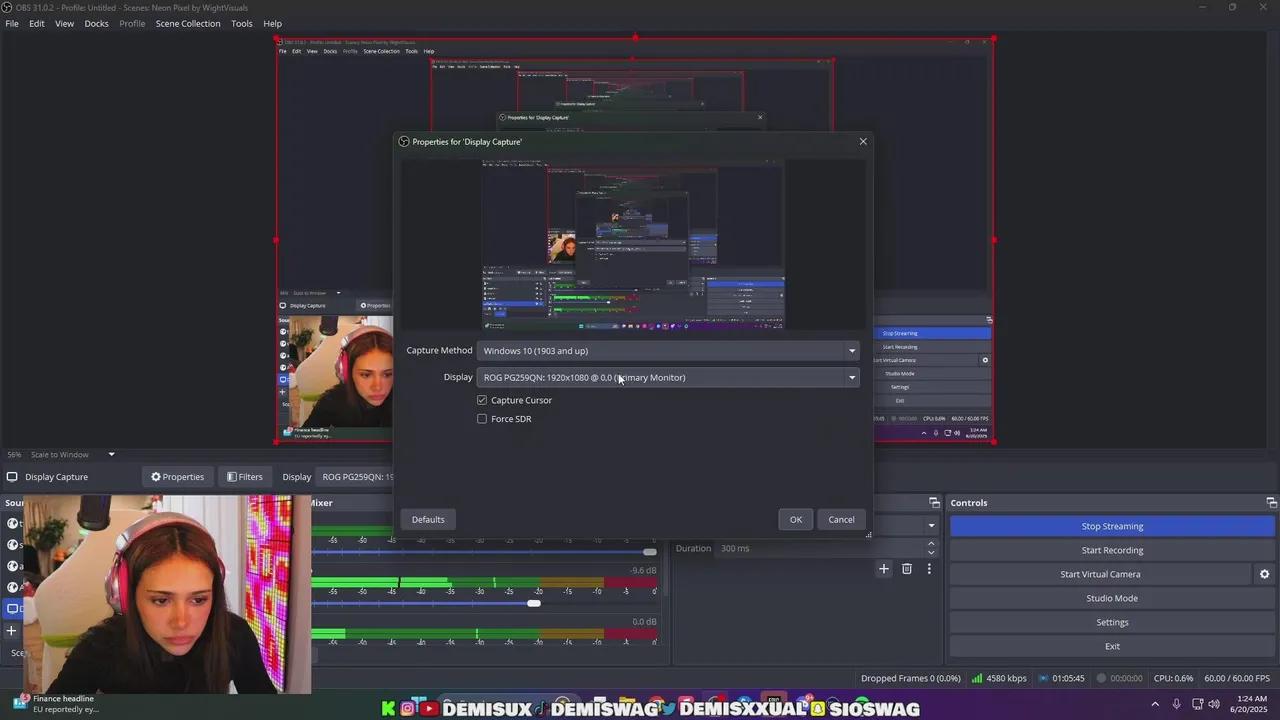Increase Duration with the stepper up arrow
The image size is (1280, 720).
[931, 544]
